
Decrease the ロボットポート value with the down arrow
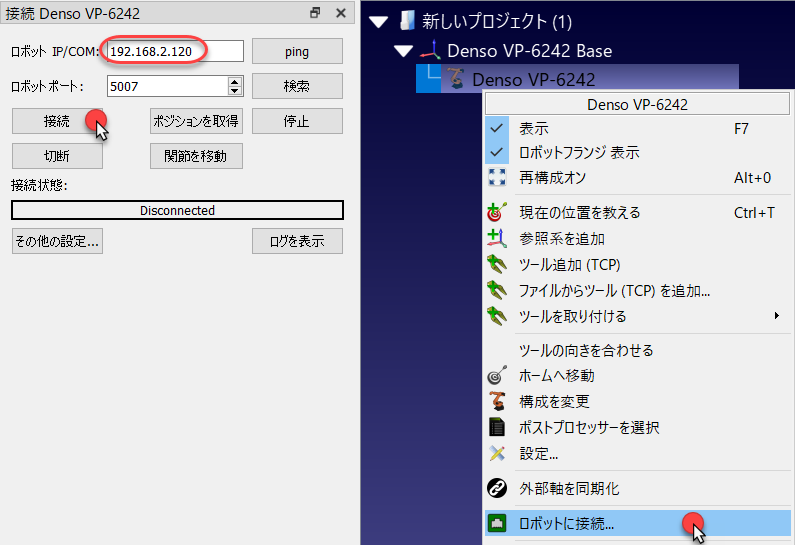tap(234, 91)
